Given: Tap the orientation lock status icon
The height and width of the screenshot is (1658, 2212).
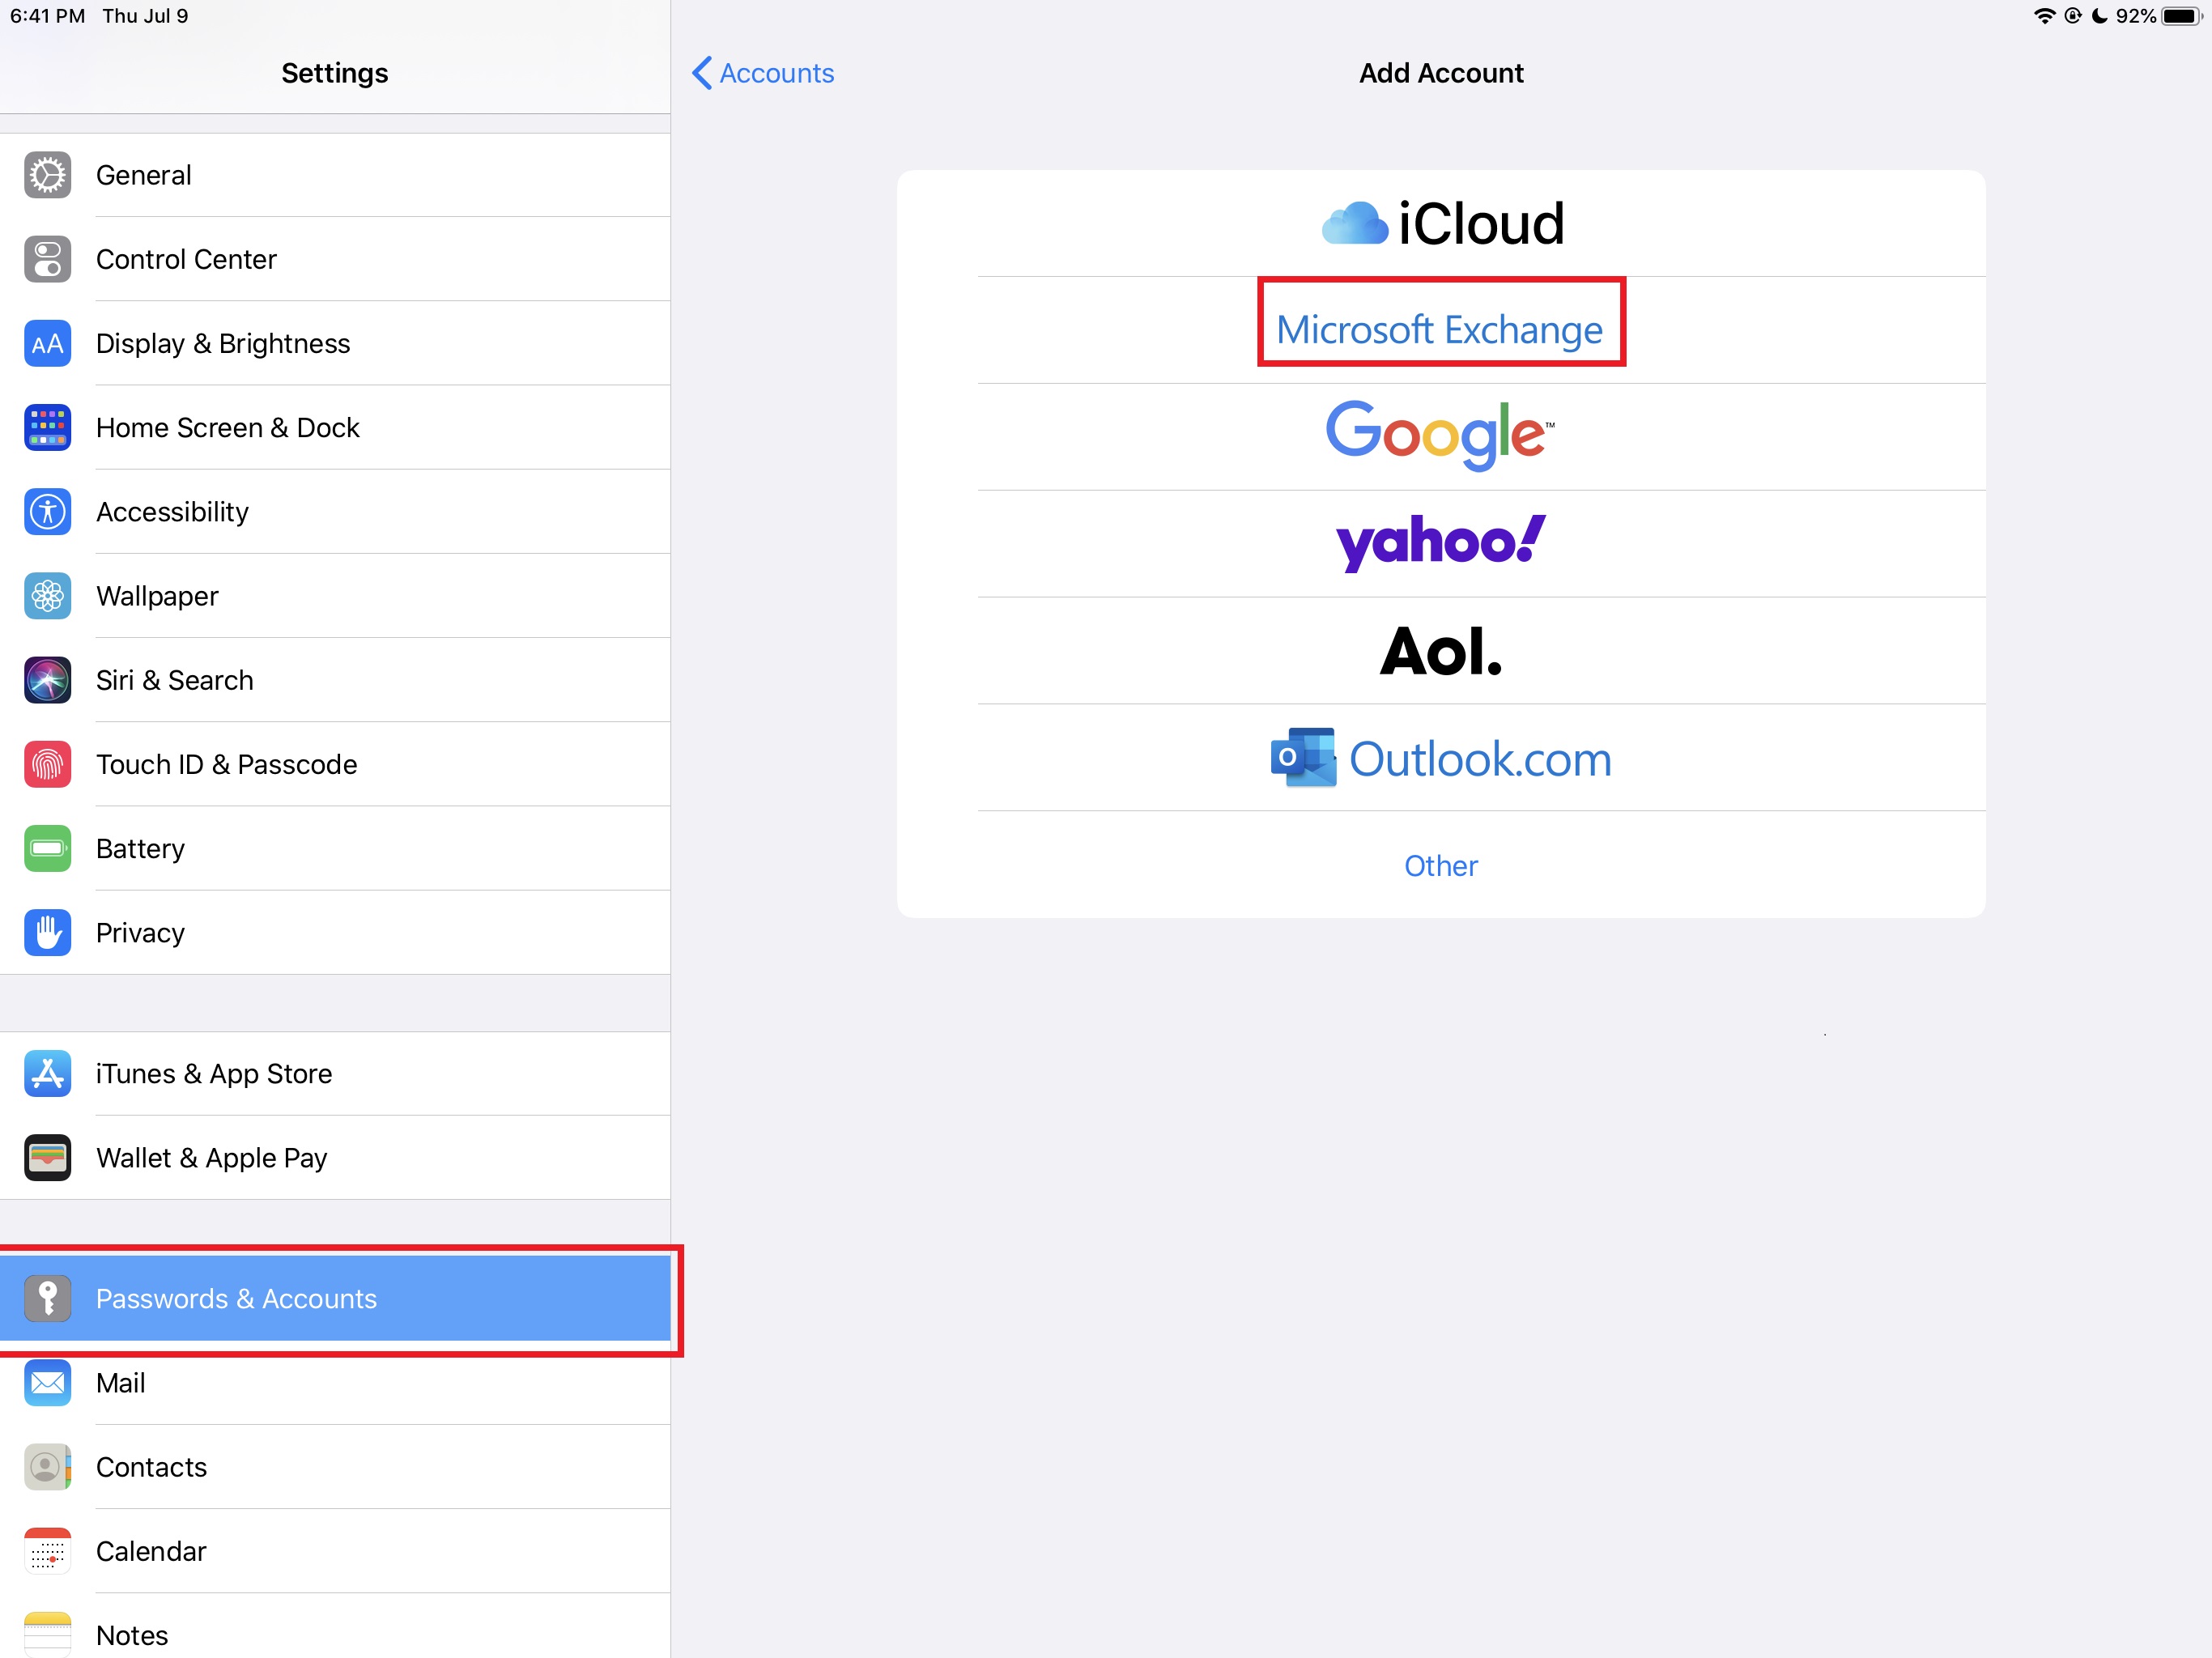Looking at the screenshot, I should pos(2073,16).
